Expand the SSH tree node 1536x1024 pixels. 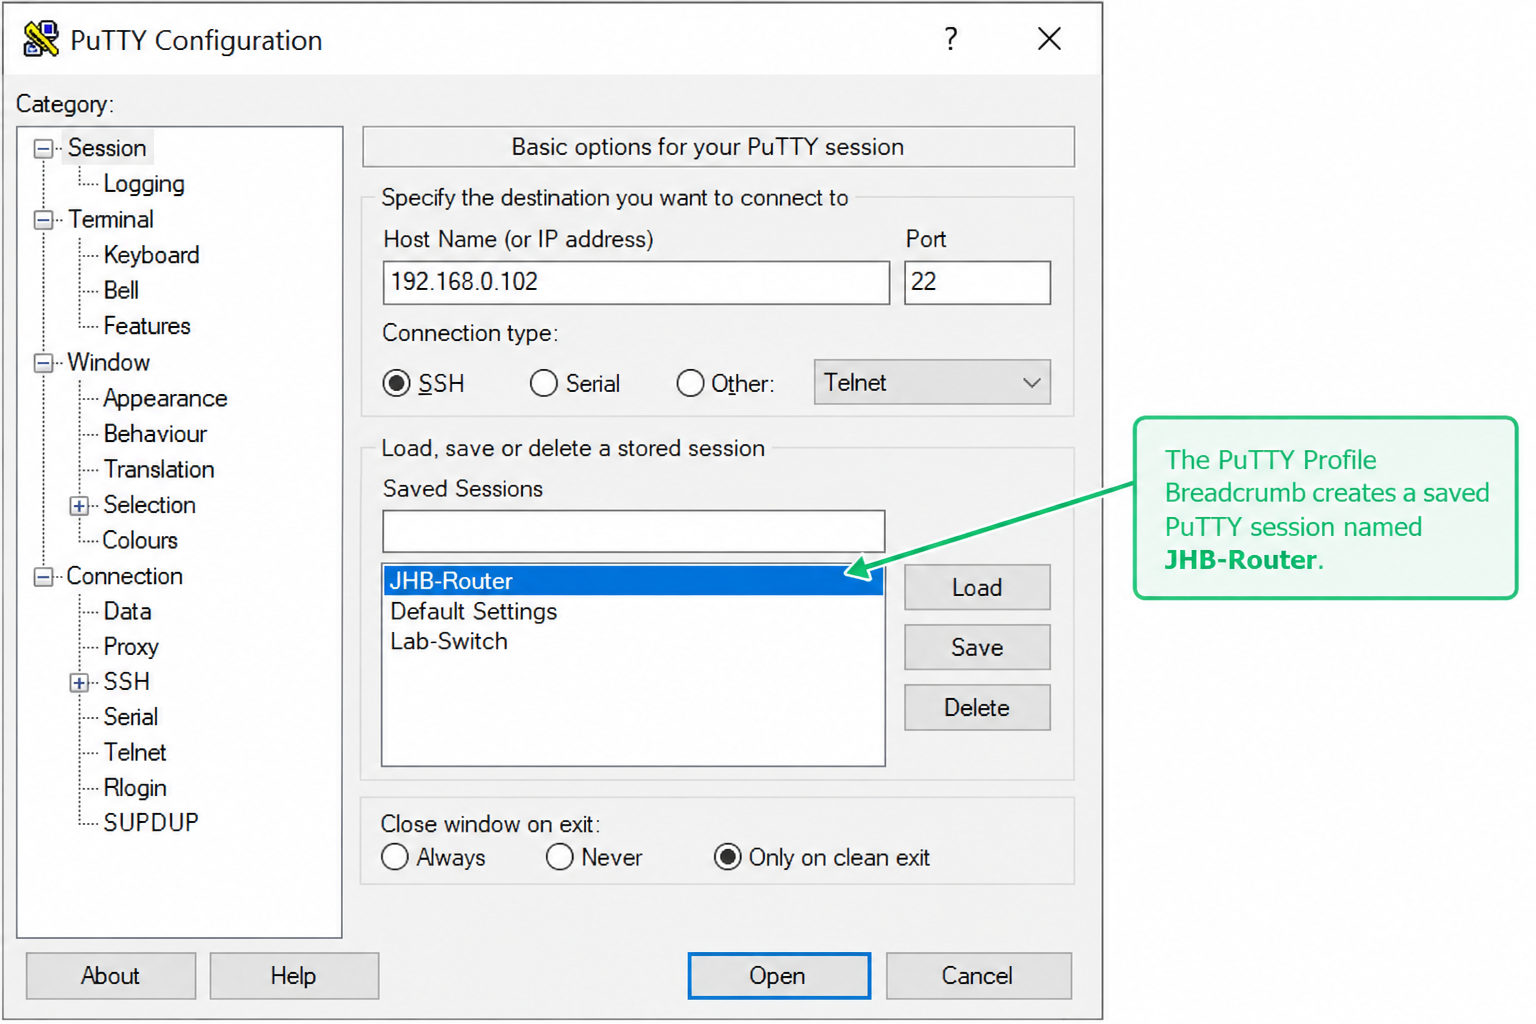[x=79, y=683]
